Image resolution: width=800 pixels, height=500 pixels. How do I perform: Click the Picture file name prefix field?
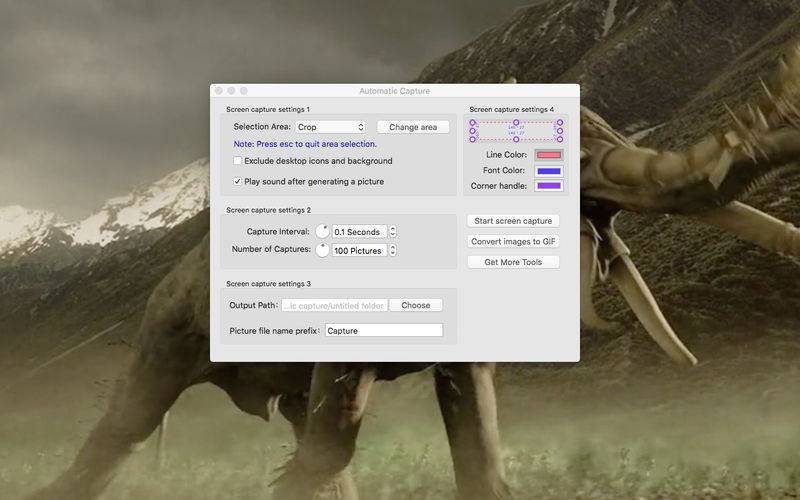pos(384,331)
